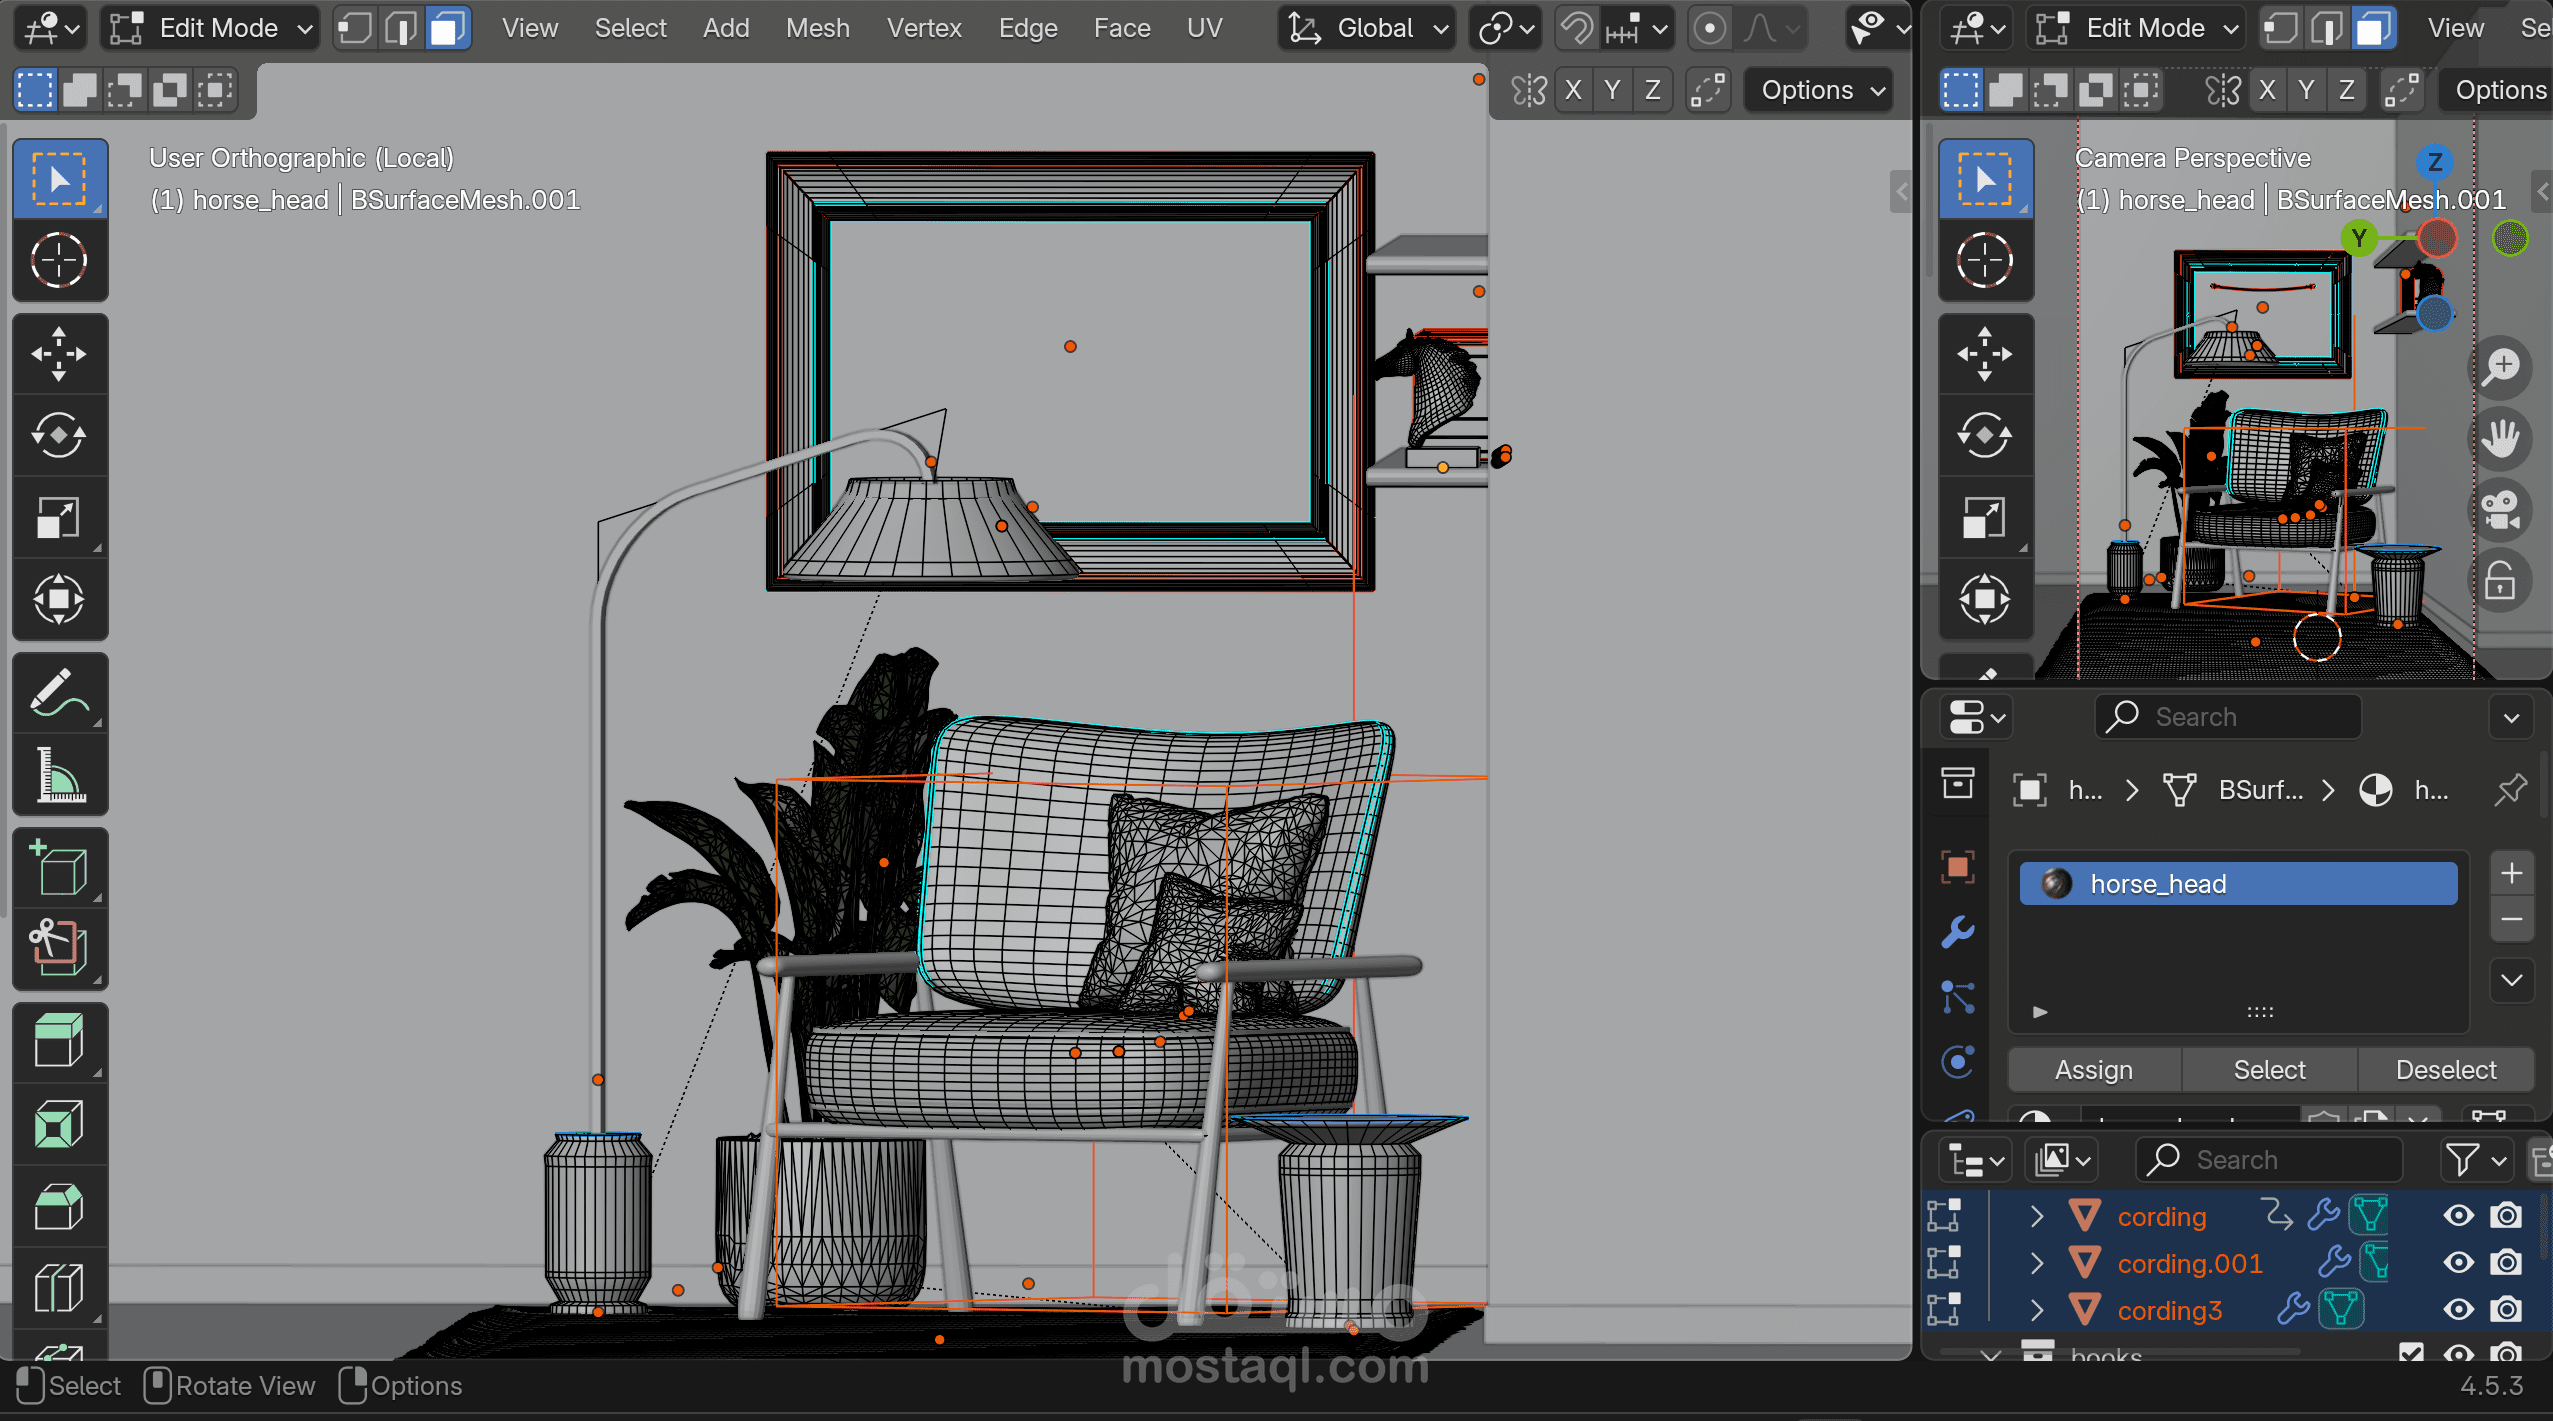Choose the Annotate pencil tool
Image resolution: width=2553 pixels, height=1421 pixels.
pyautogui.click(x=58, y=692)
